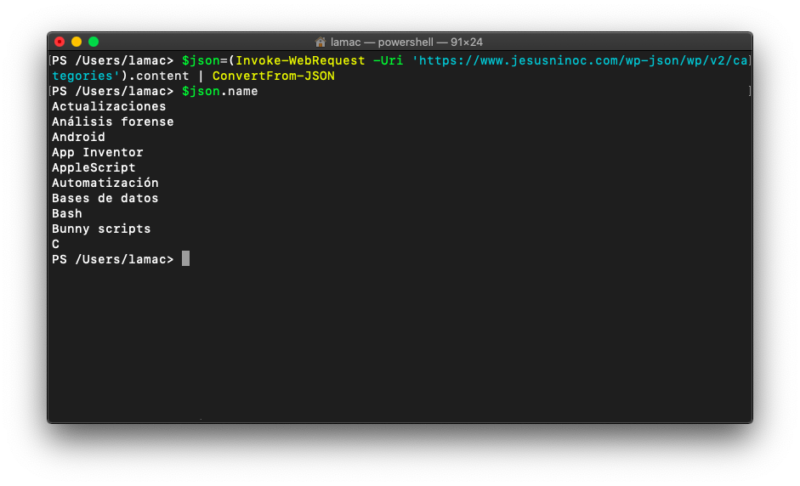The image size is (800, 486).
Task: Click the yellow minimize window button
Action: click(x=77, y=42)
